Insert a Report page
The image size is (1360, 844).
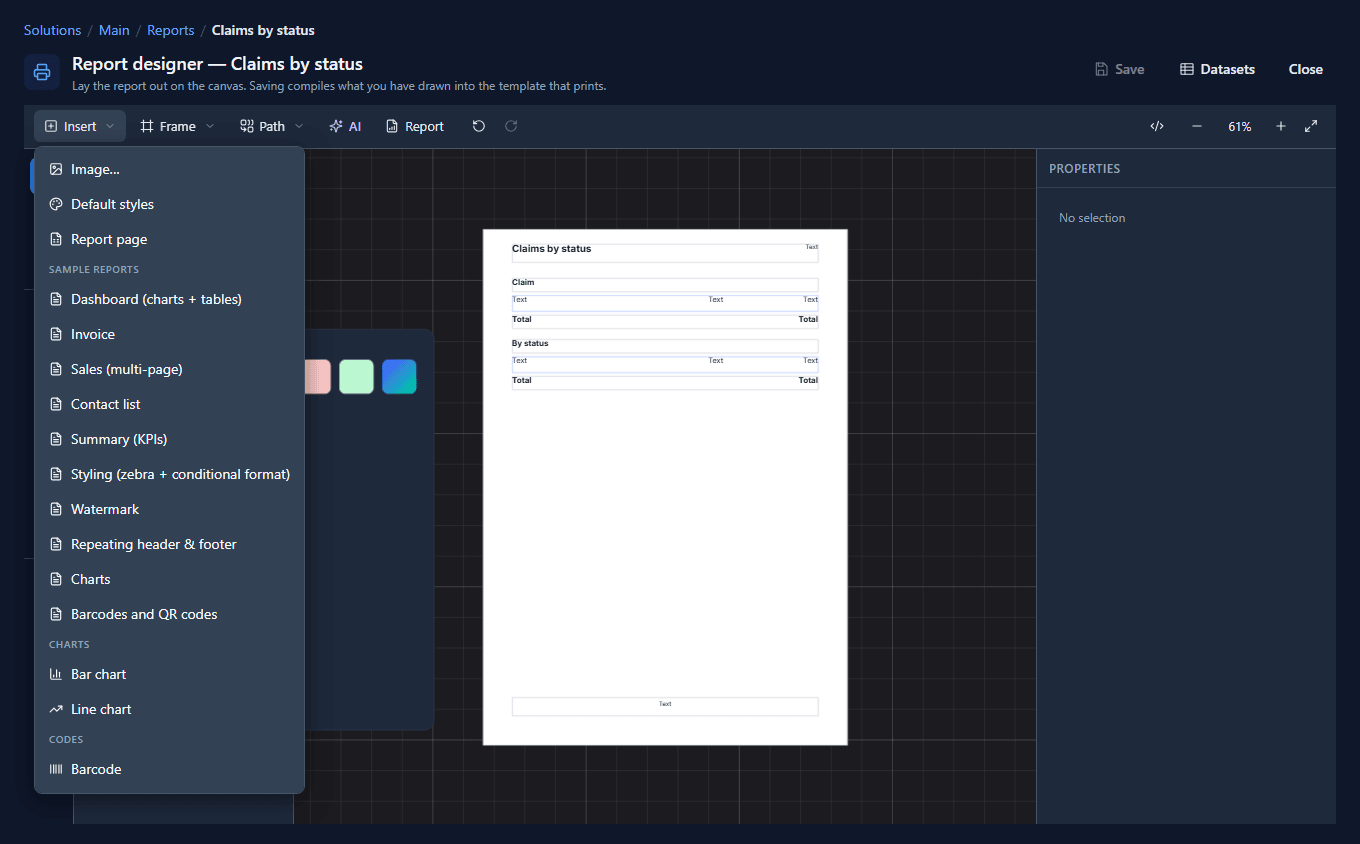pos(169,240)
